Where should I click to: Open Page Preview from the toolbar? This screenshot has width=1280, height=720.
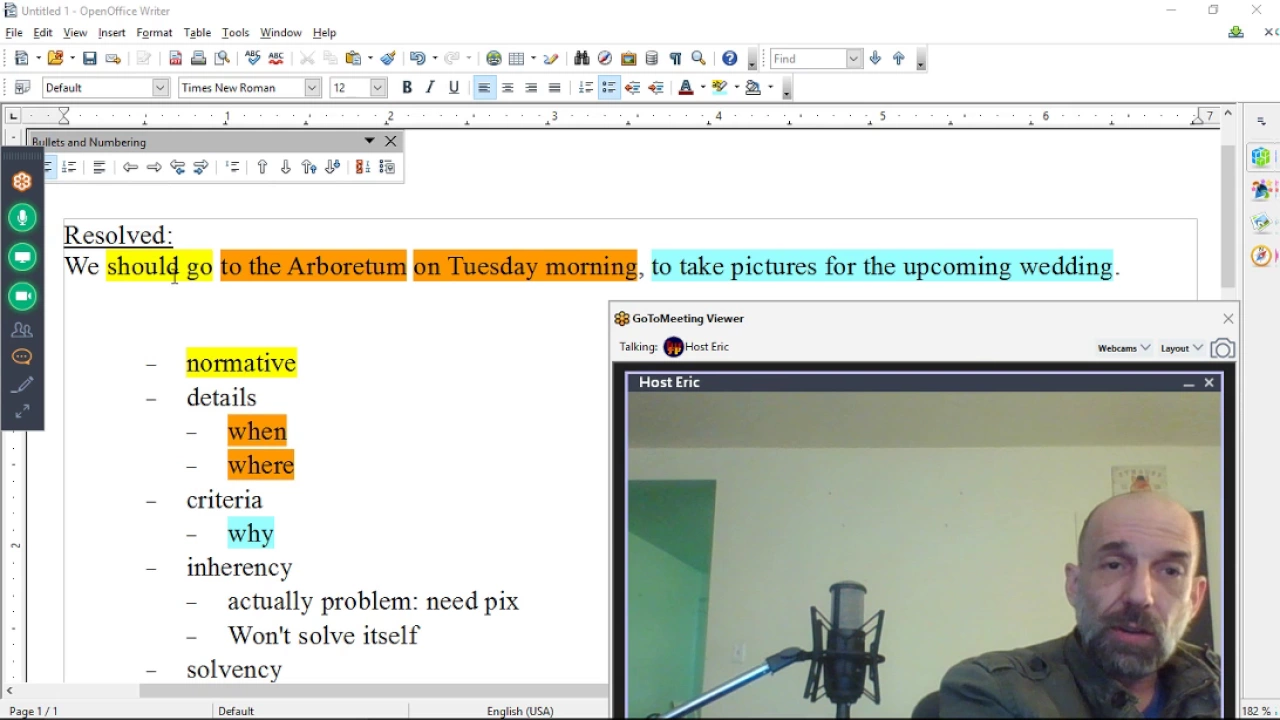[223, 59]
